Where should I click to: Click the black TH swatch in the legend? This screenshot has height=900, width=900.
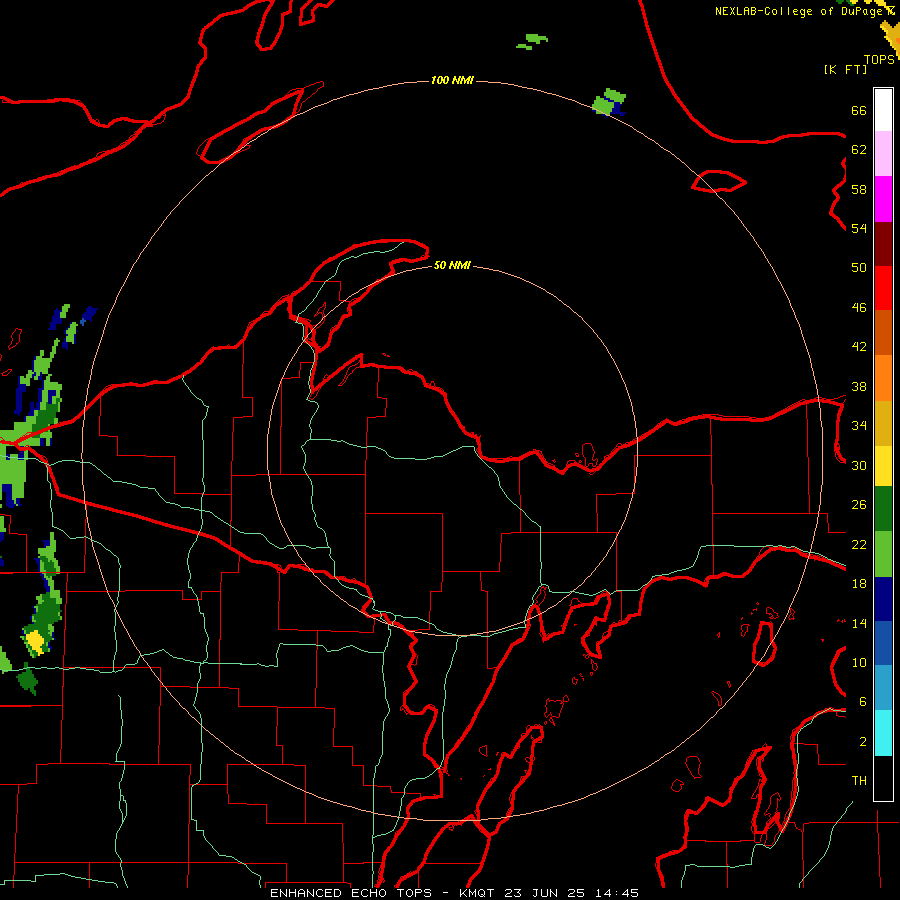(x=883, y=778)
